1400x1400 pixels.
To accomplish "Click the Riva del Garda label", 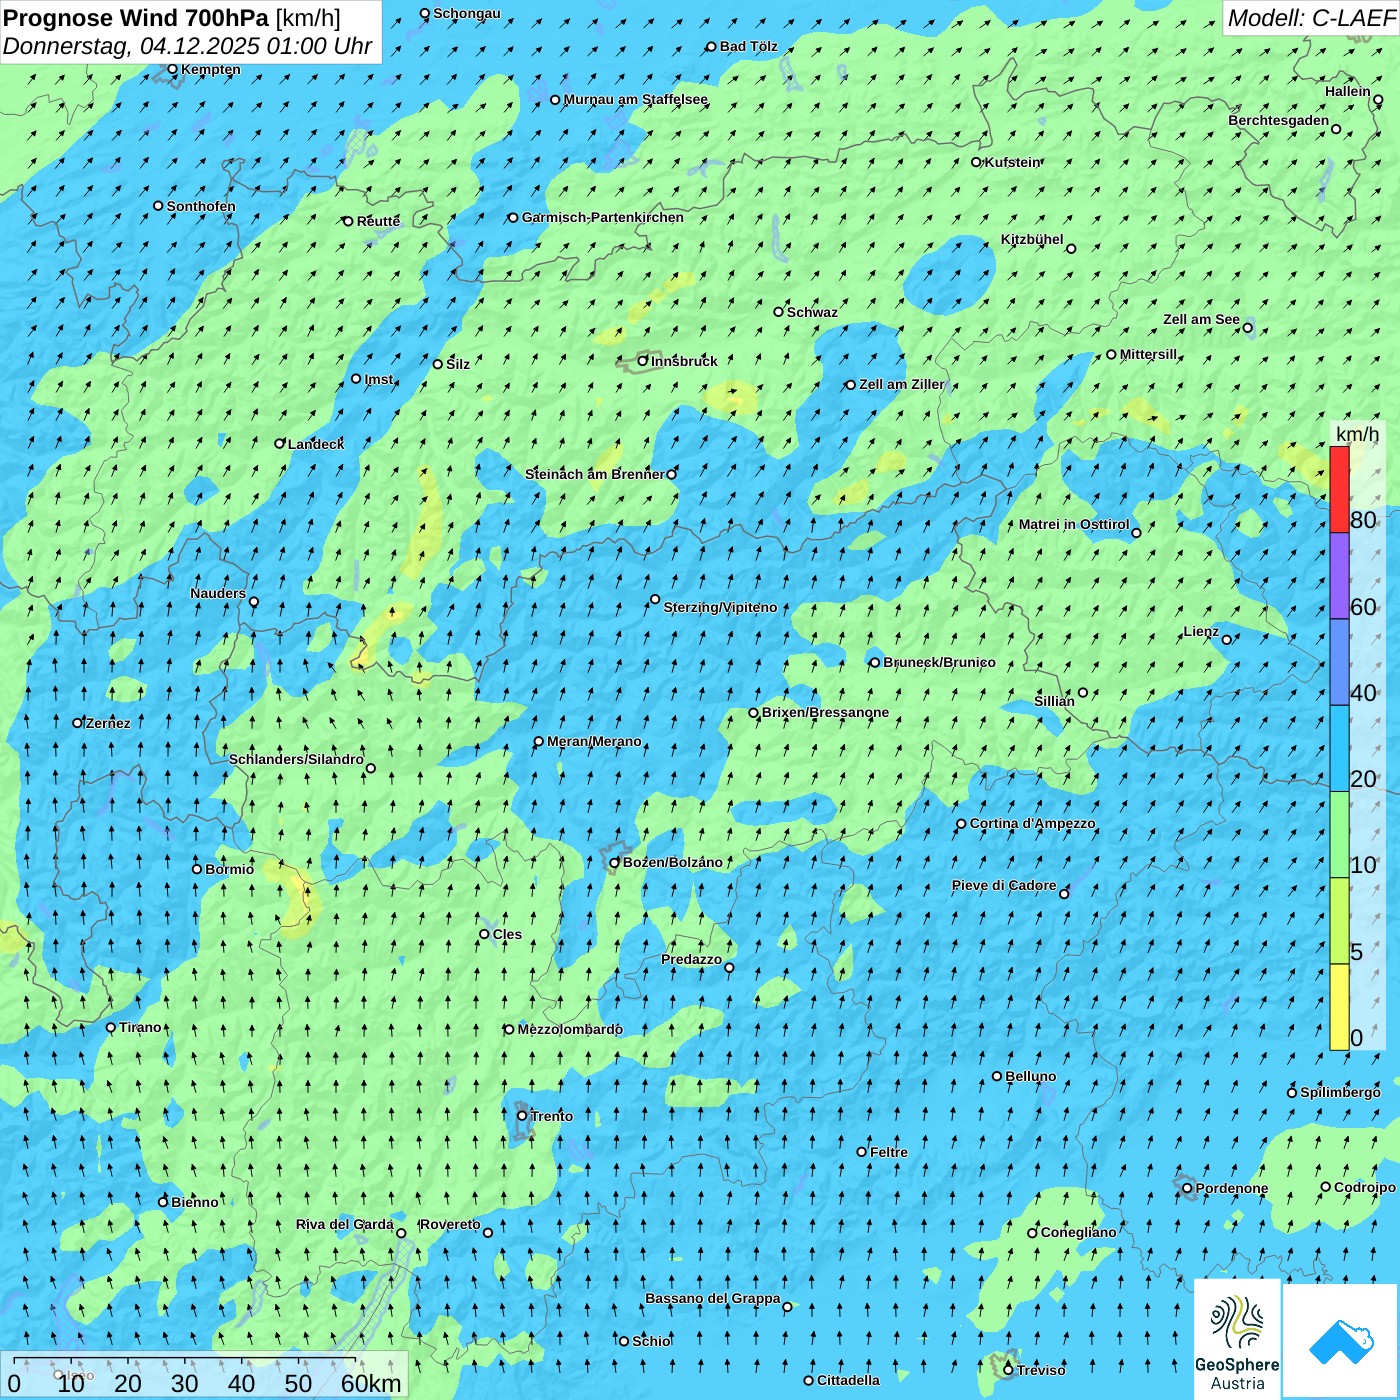I will 345,1225.
